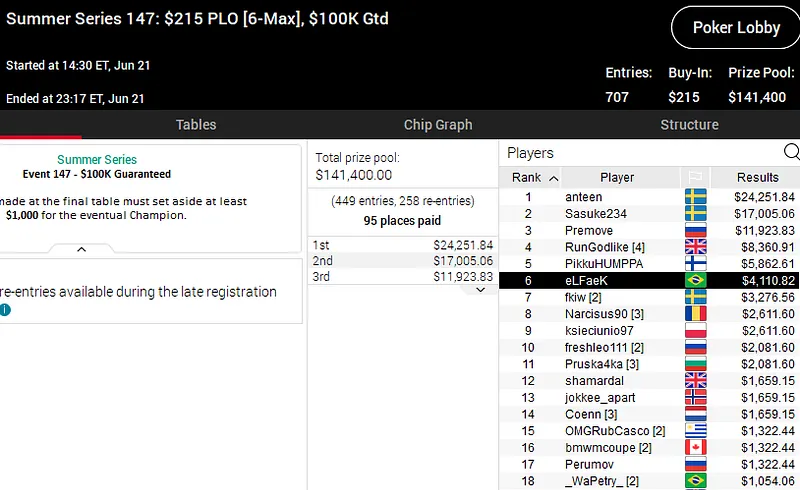Click the Polish flag beside ksieciunio97
The image size is (800, 490).
click(695, 331)
